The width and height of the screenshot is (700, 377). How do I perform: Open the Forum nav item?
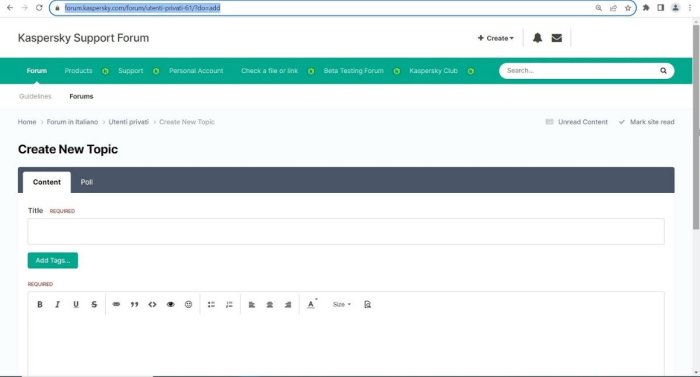click(37, 71)
